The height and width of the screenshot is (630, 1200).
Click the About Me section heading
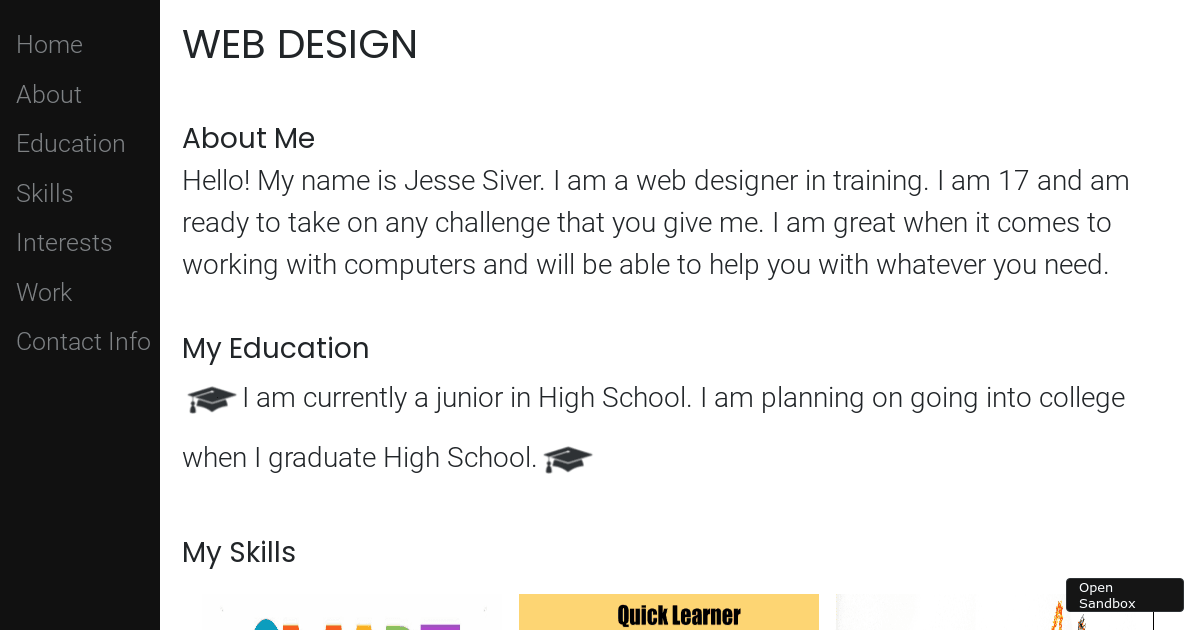coord(248,138)
